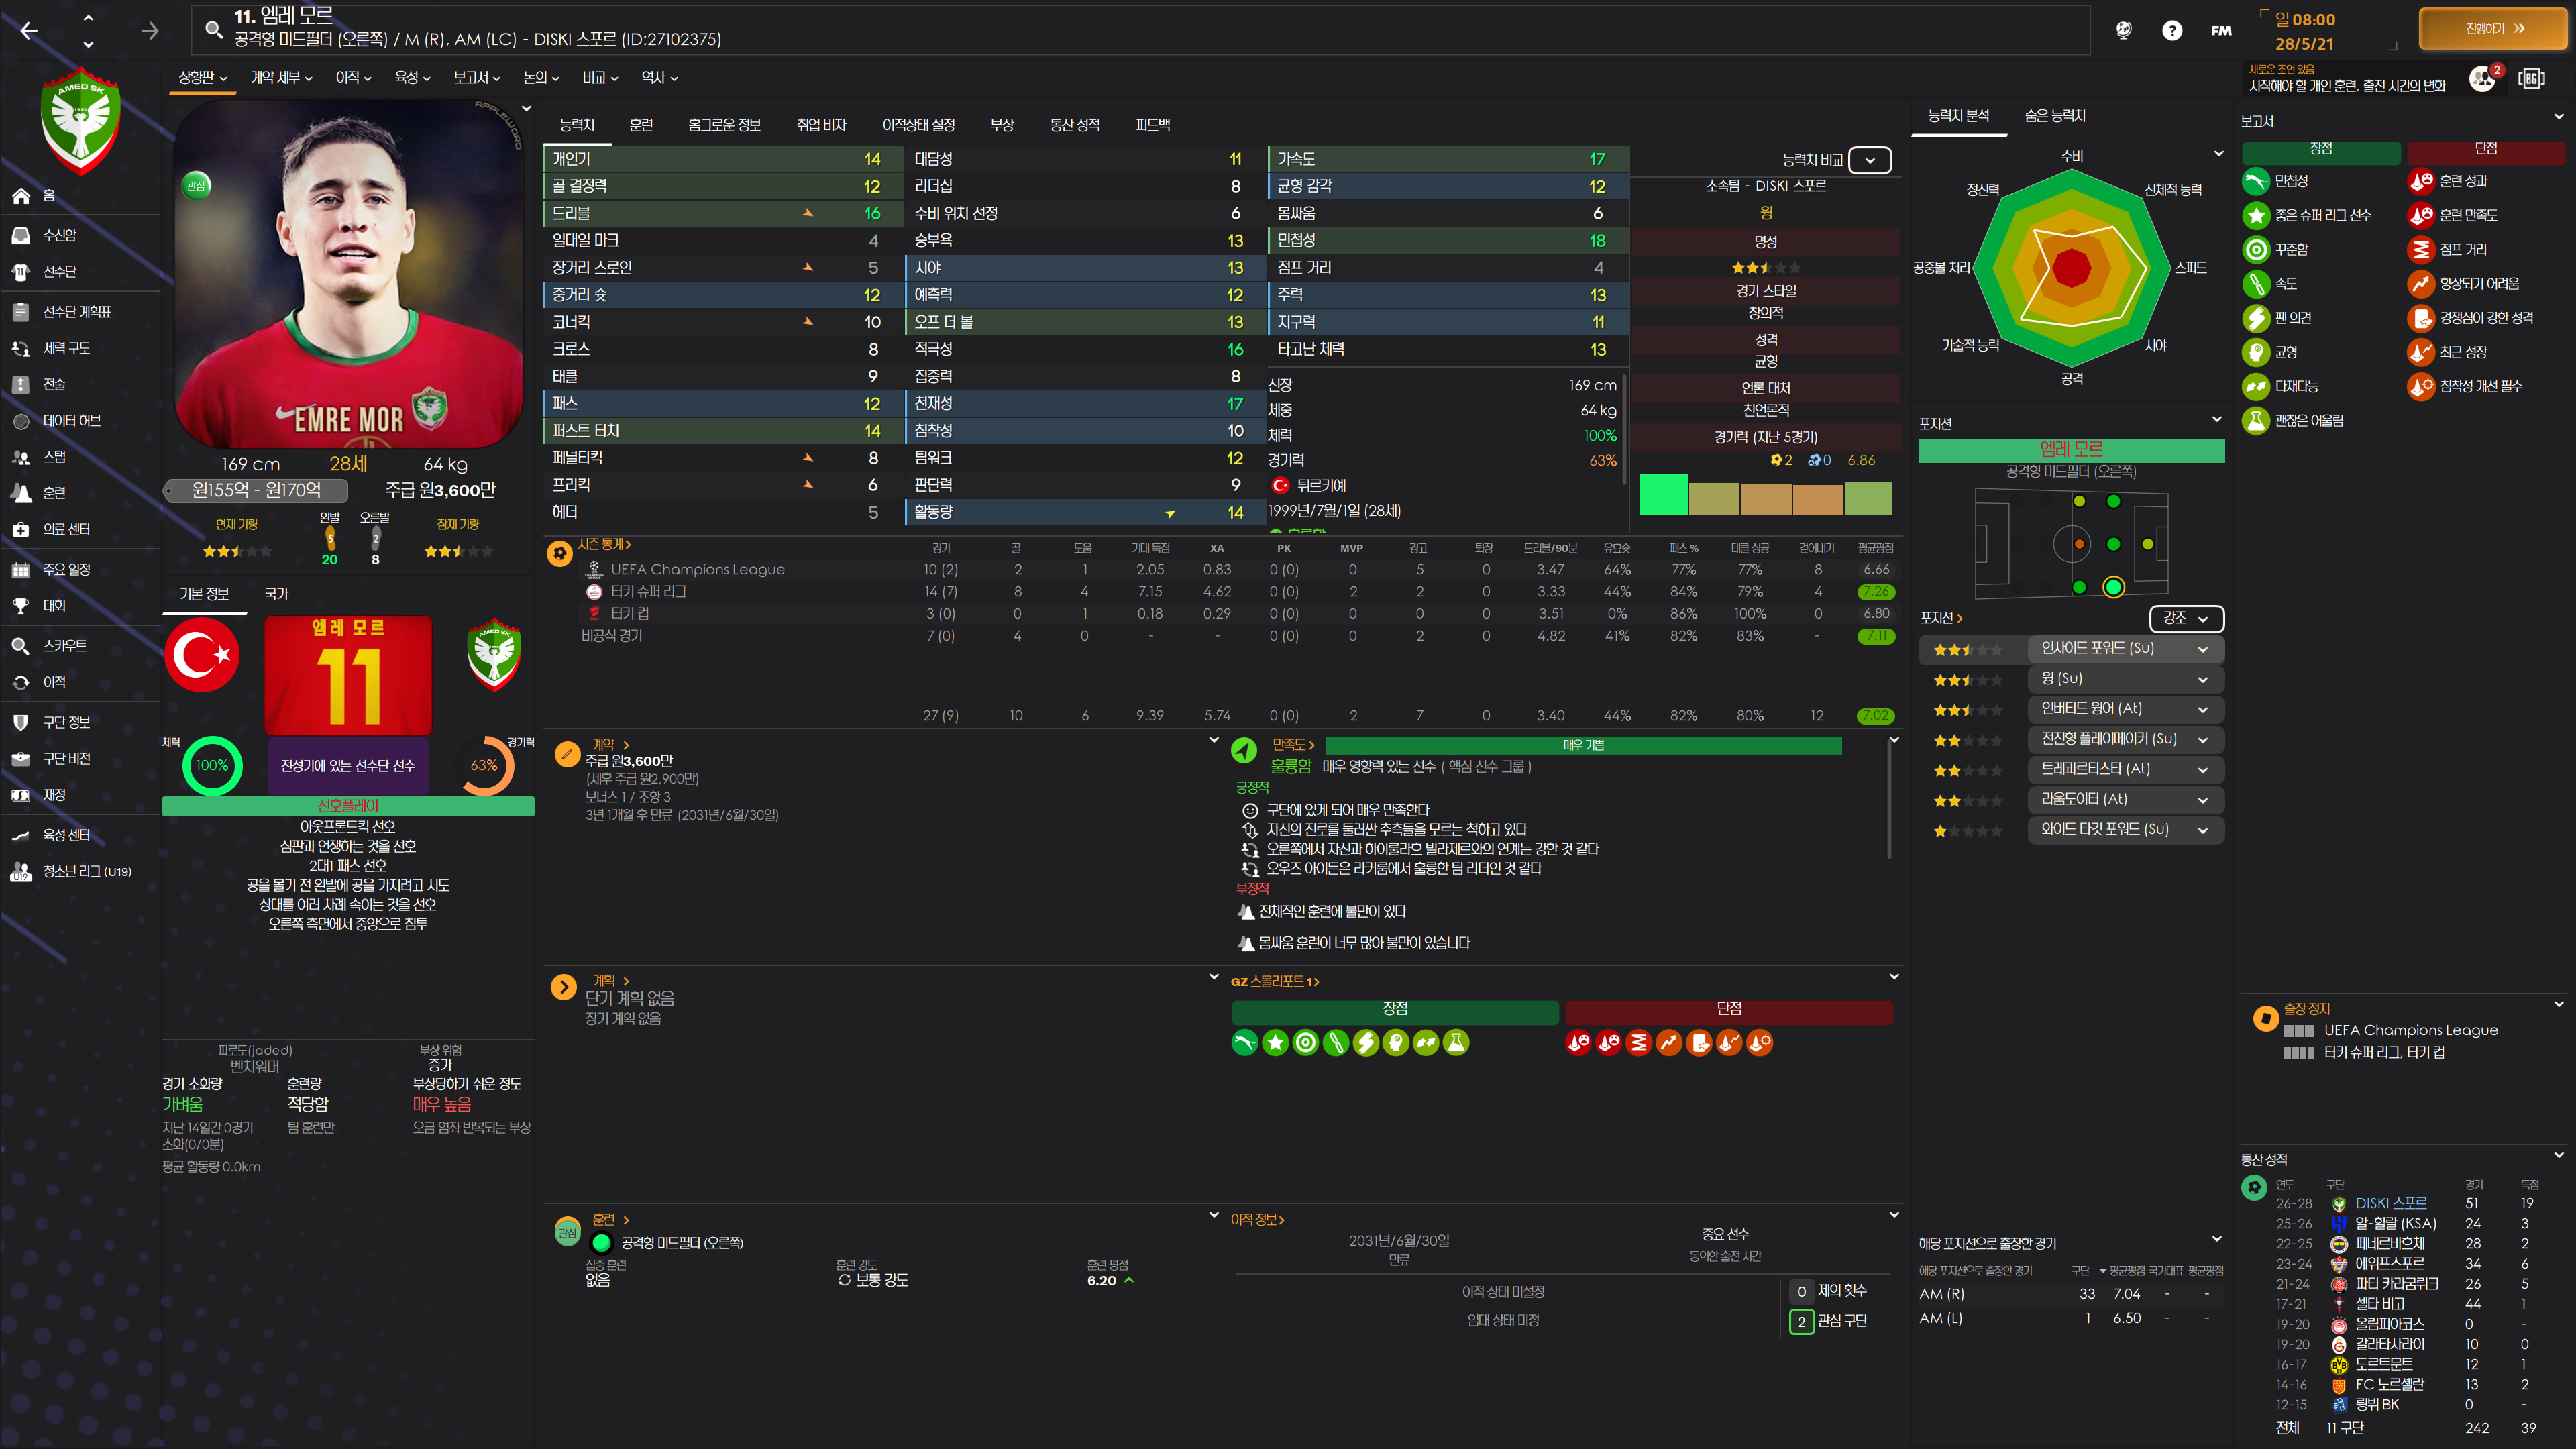Viewport: 2576px width, 1449px height.
Task: Open the help question mark icon
Action: point(2171,31)
